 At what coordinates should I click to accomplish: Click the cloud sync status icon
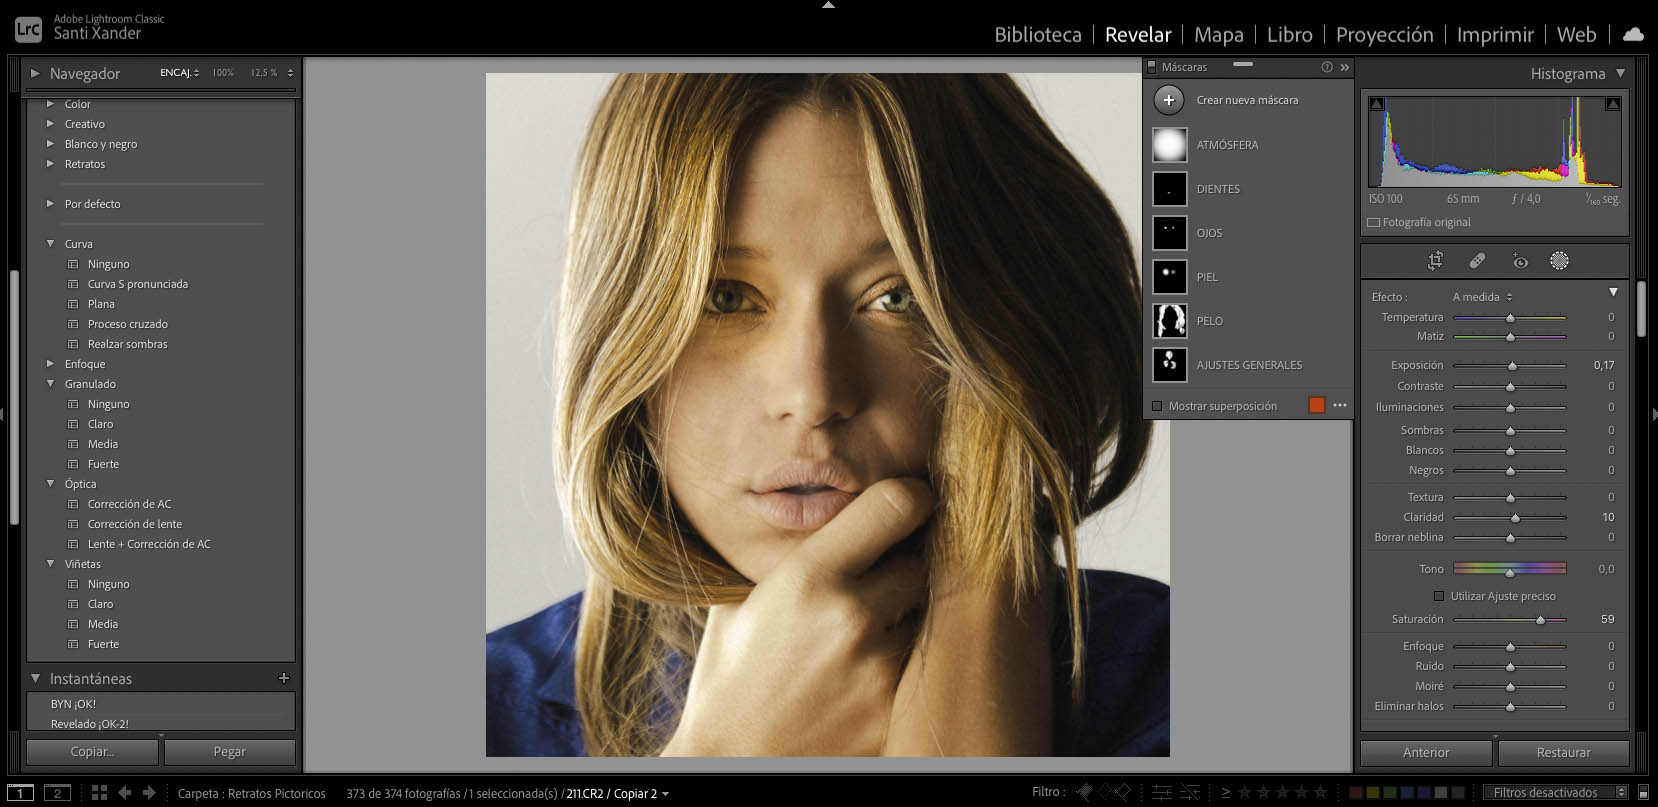tap(1633, 34)
